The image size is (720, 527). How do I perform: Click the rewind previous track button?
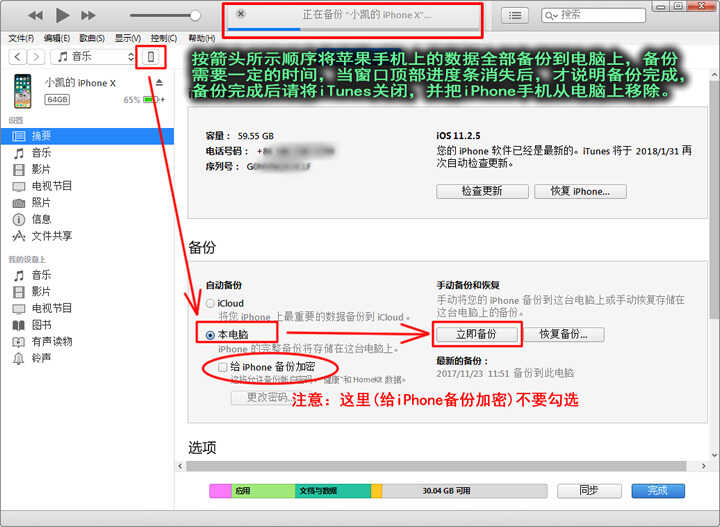pos(35,16)
